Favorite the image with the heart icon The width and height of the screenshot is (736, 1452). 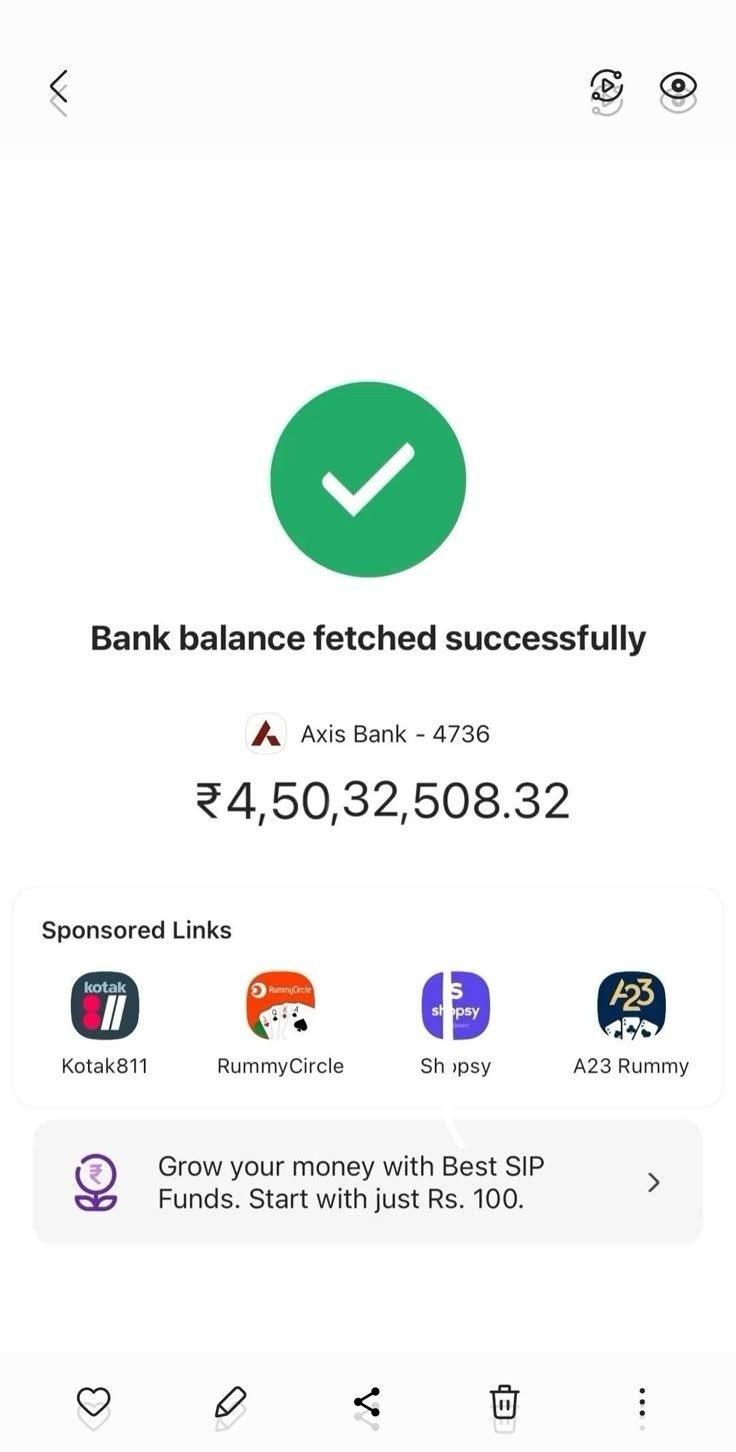tap(94, 1402)
